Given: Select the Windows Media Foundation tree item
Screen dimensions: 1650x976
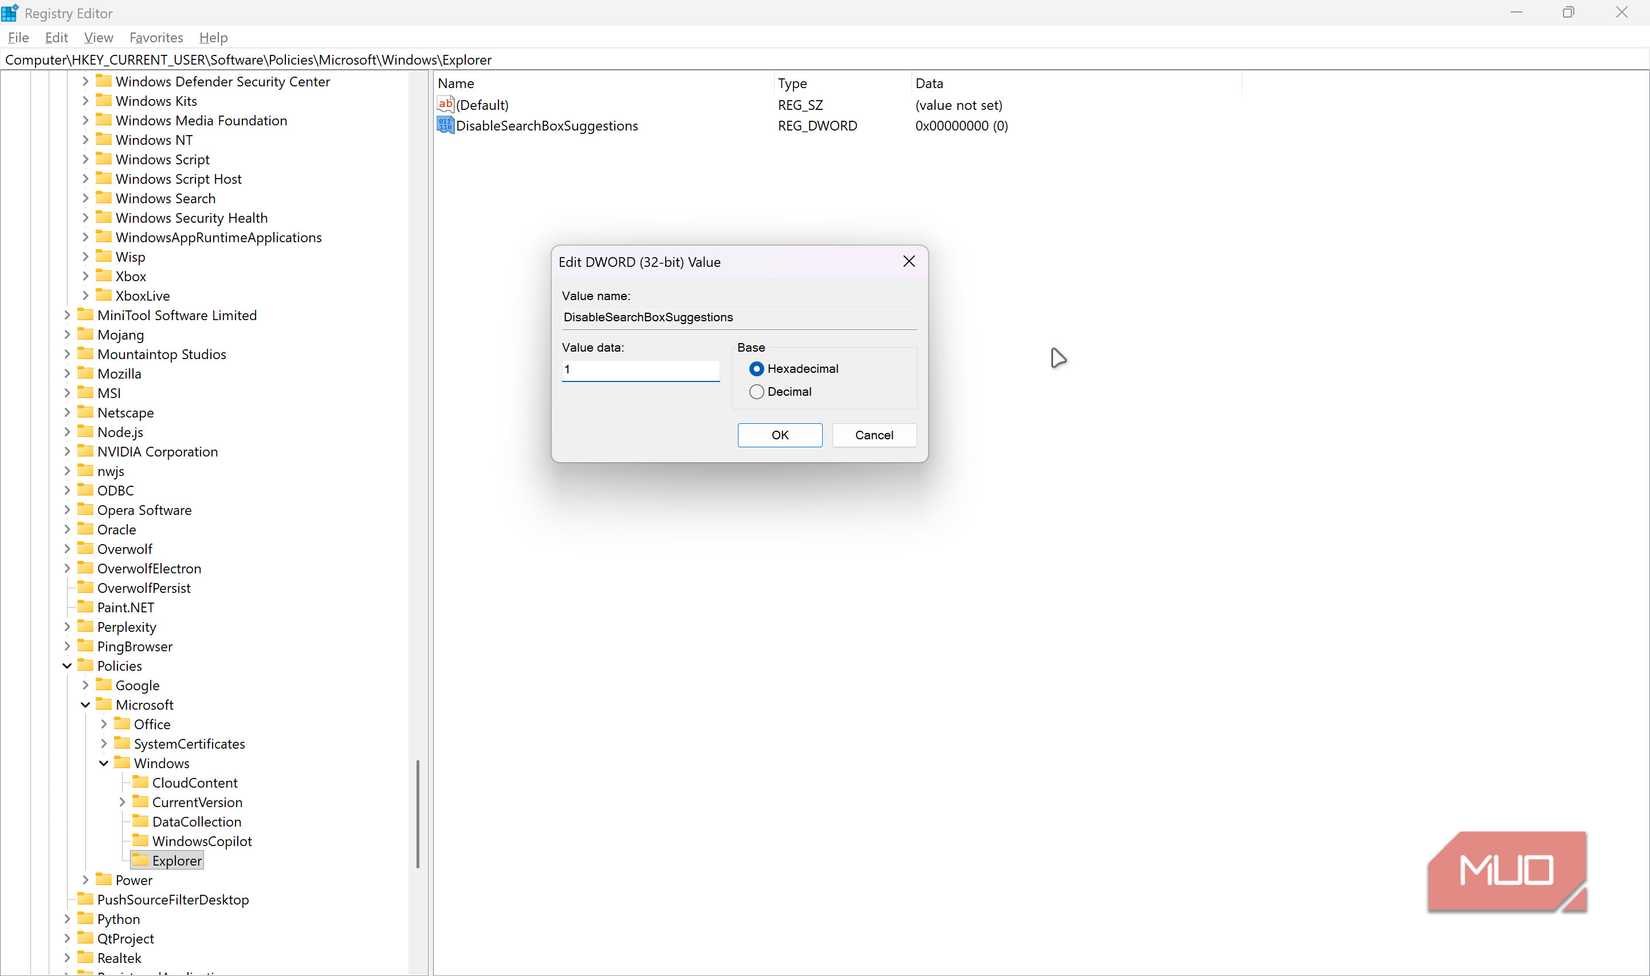Looking at the screenshot, I should (201, 120).
